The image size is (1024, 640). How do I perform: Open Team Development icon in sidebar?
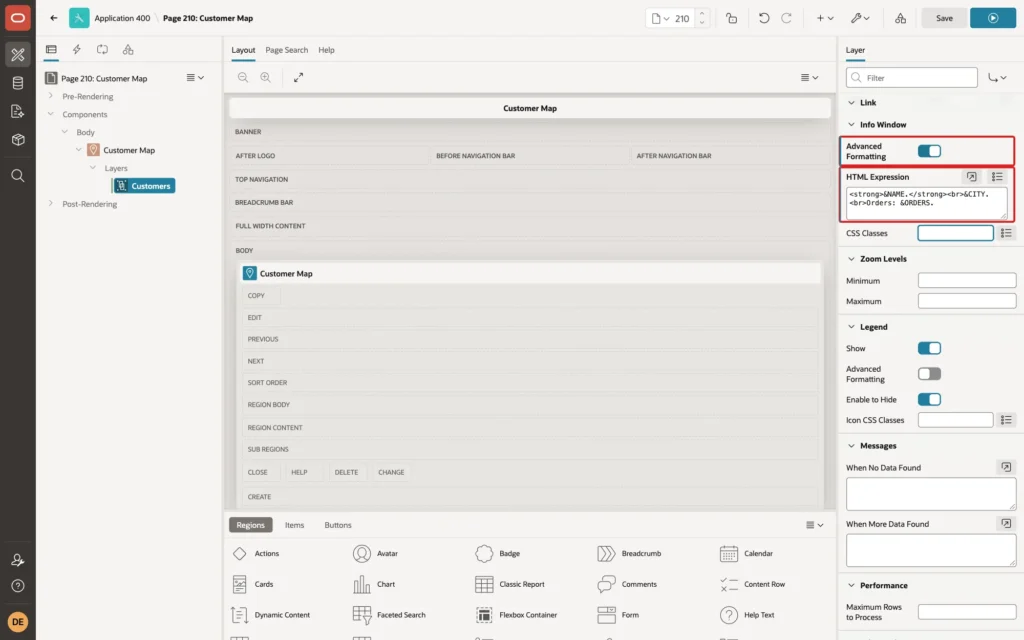18,112
